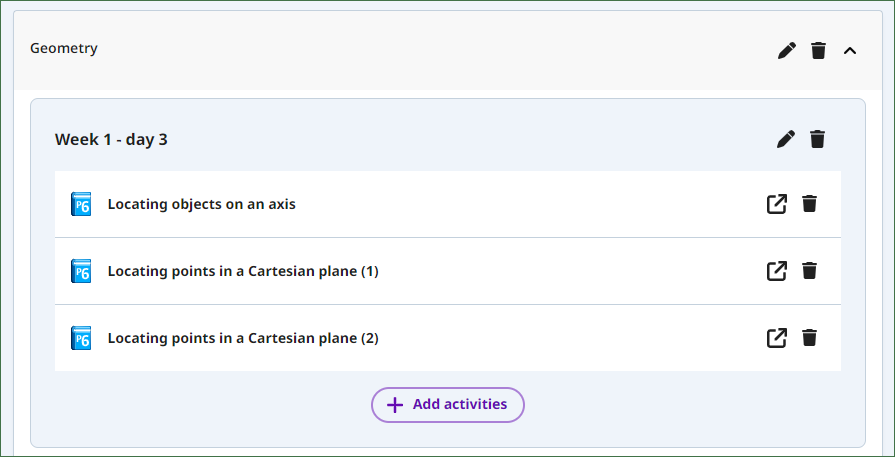Open Cartesian plane (2) activity in new window
The image size is (895, 457).
776,338
